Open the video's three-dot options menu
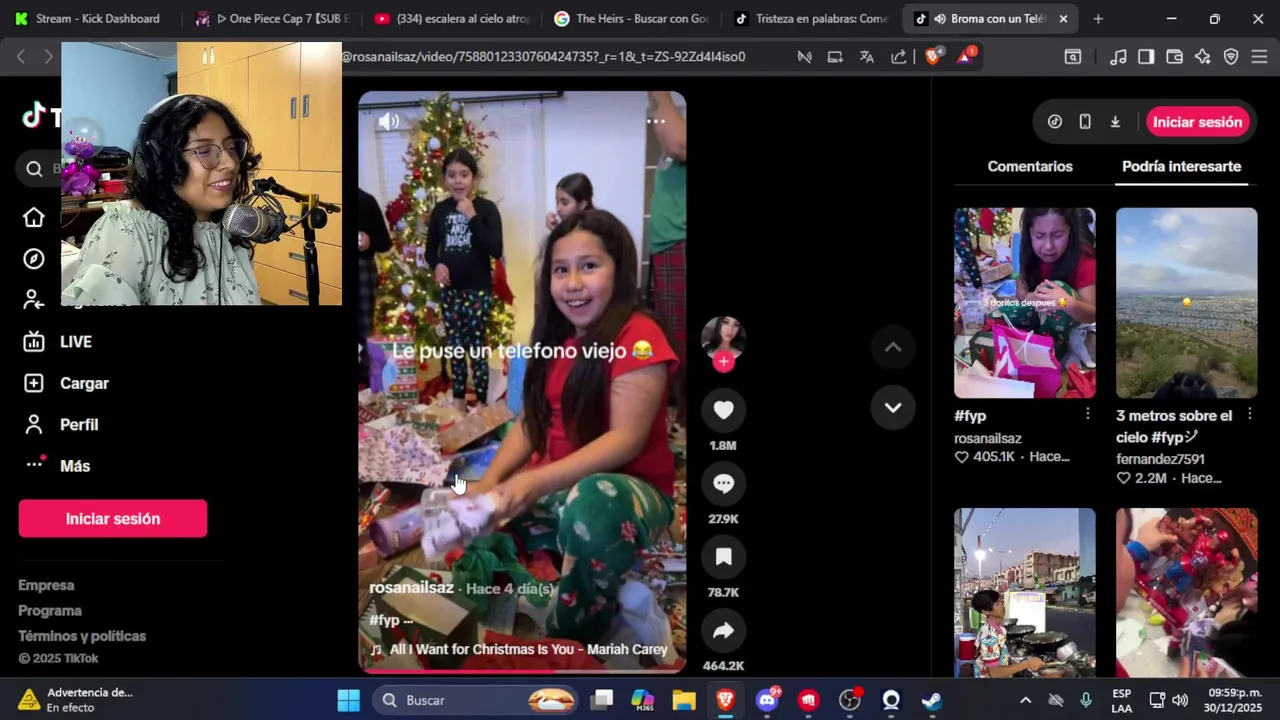Viewport: 1280px width, 720px height. (656, 121)
